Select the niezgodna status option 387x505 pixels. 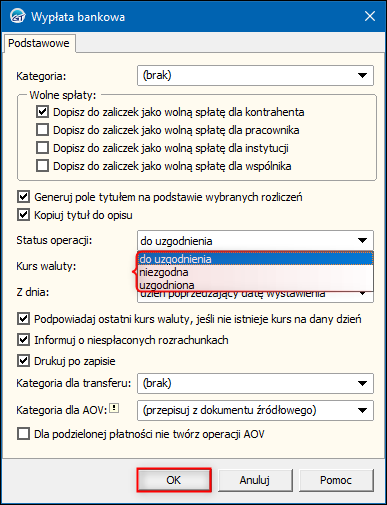coord(255,272)
